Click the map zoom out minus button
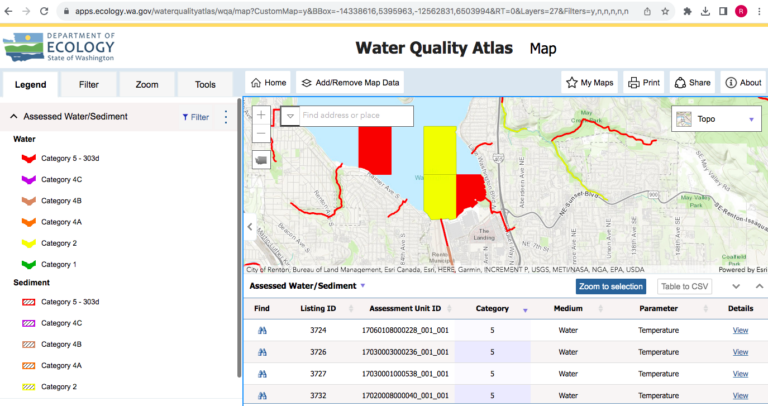Viewport: 768px width, 406px height. coord(261,134)
